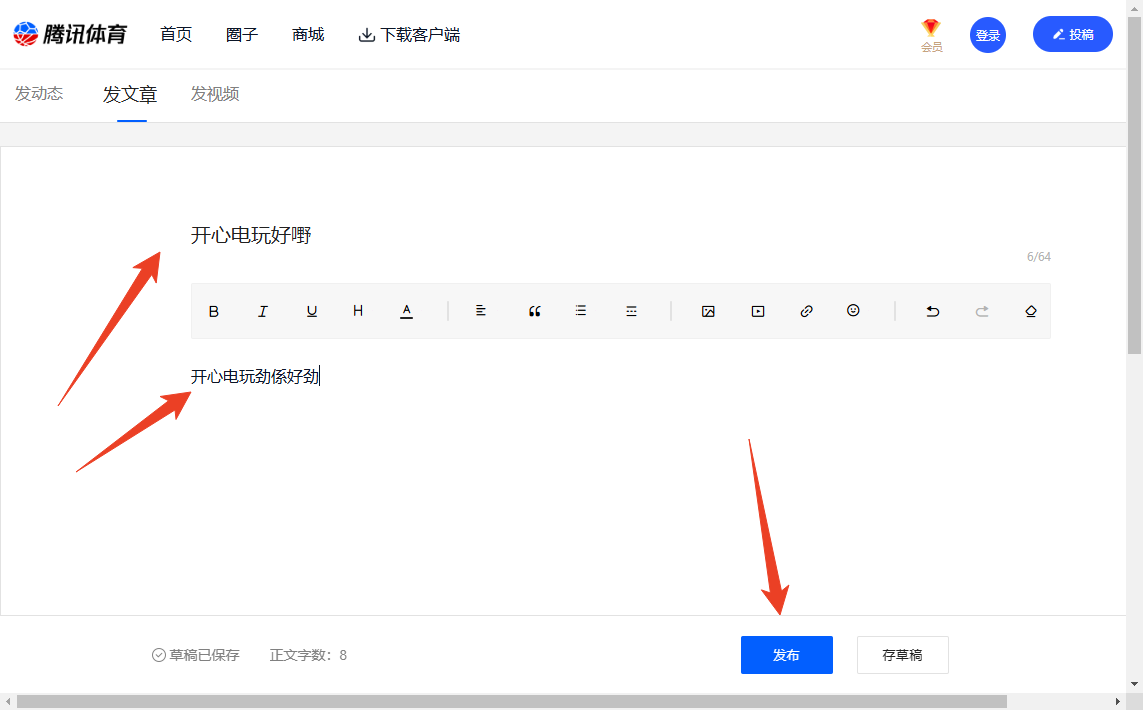Image resolution: width=1143 pixels, height=710 pixels.
Task: Click the article title field 开心电玩好嘢
Action: 251,235
